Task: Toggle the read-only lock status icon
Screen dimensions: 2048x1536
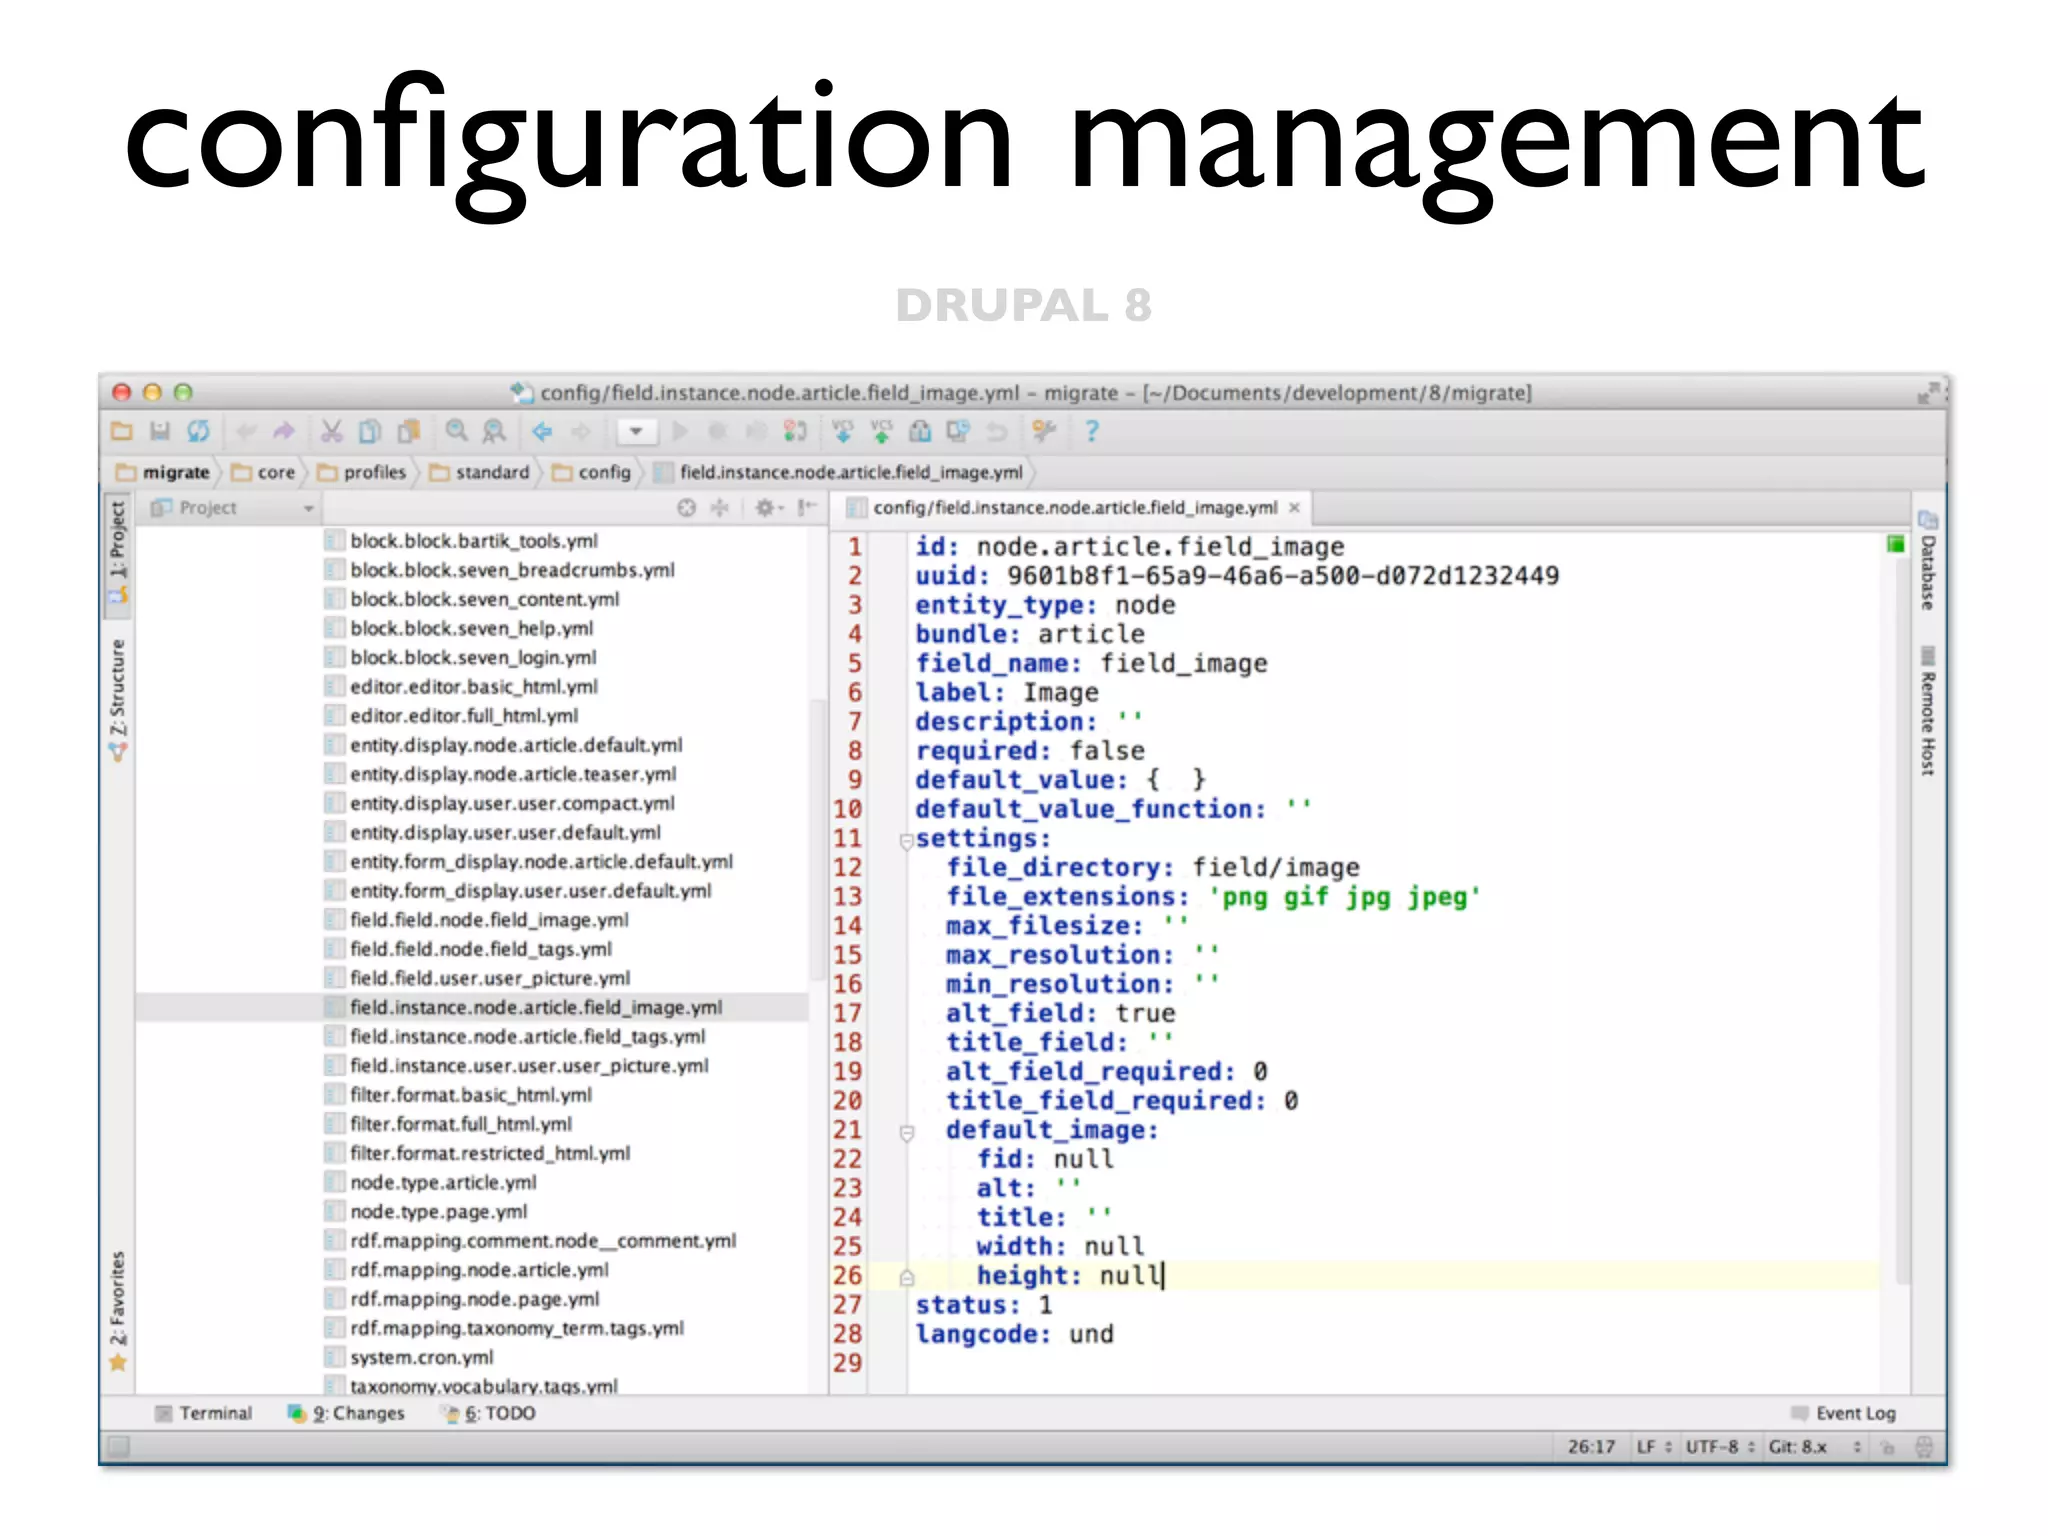Action: tap(1888, 1447)
